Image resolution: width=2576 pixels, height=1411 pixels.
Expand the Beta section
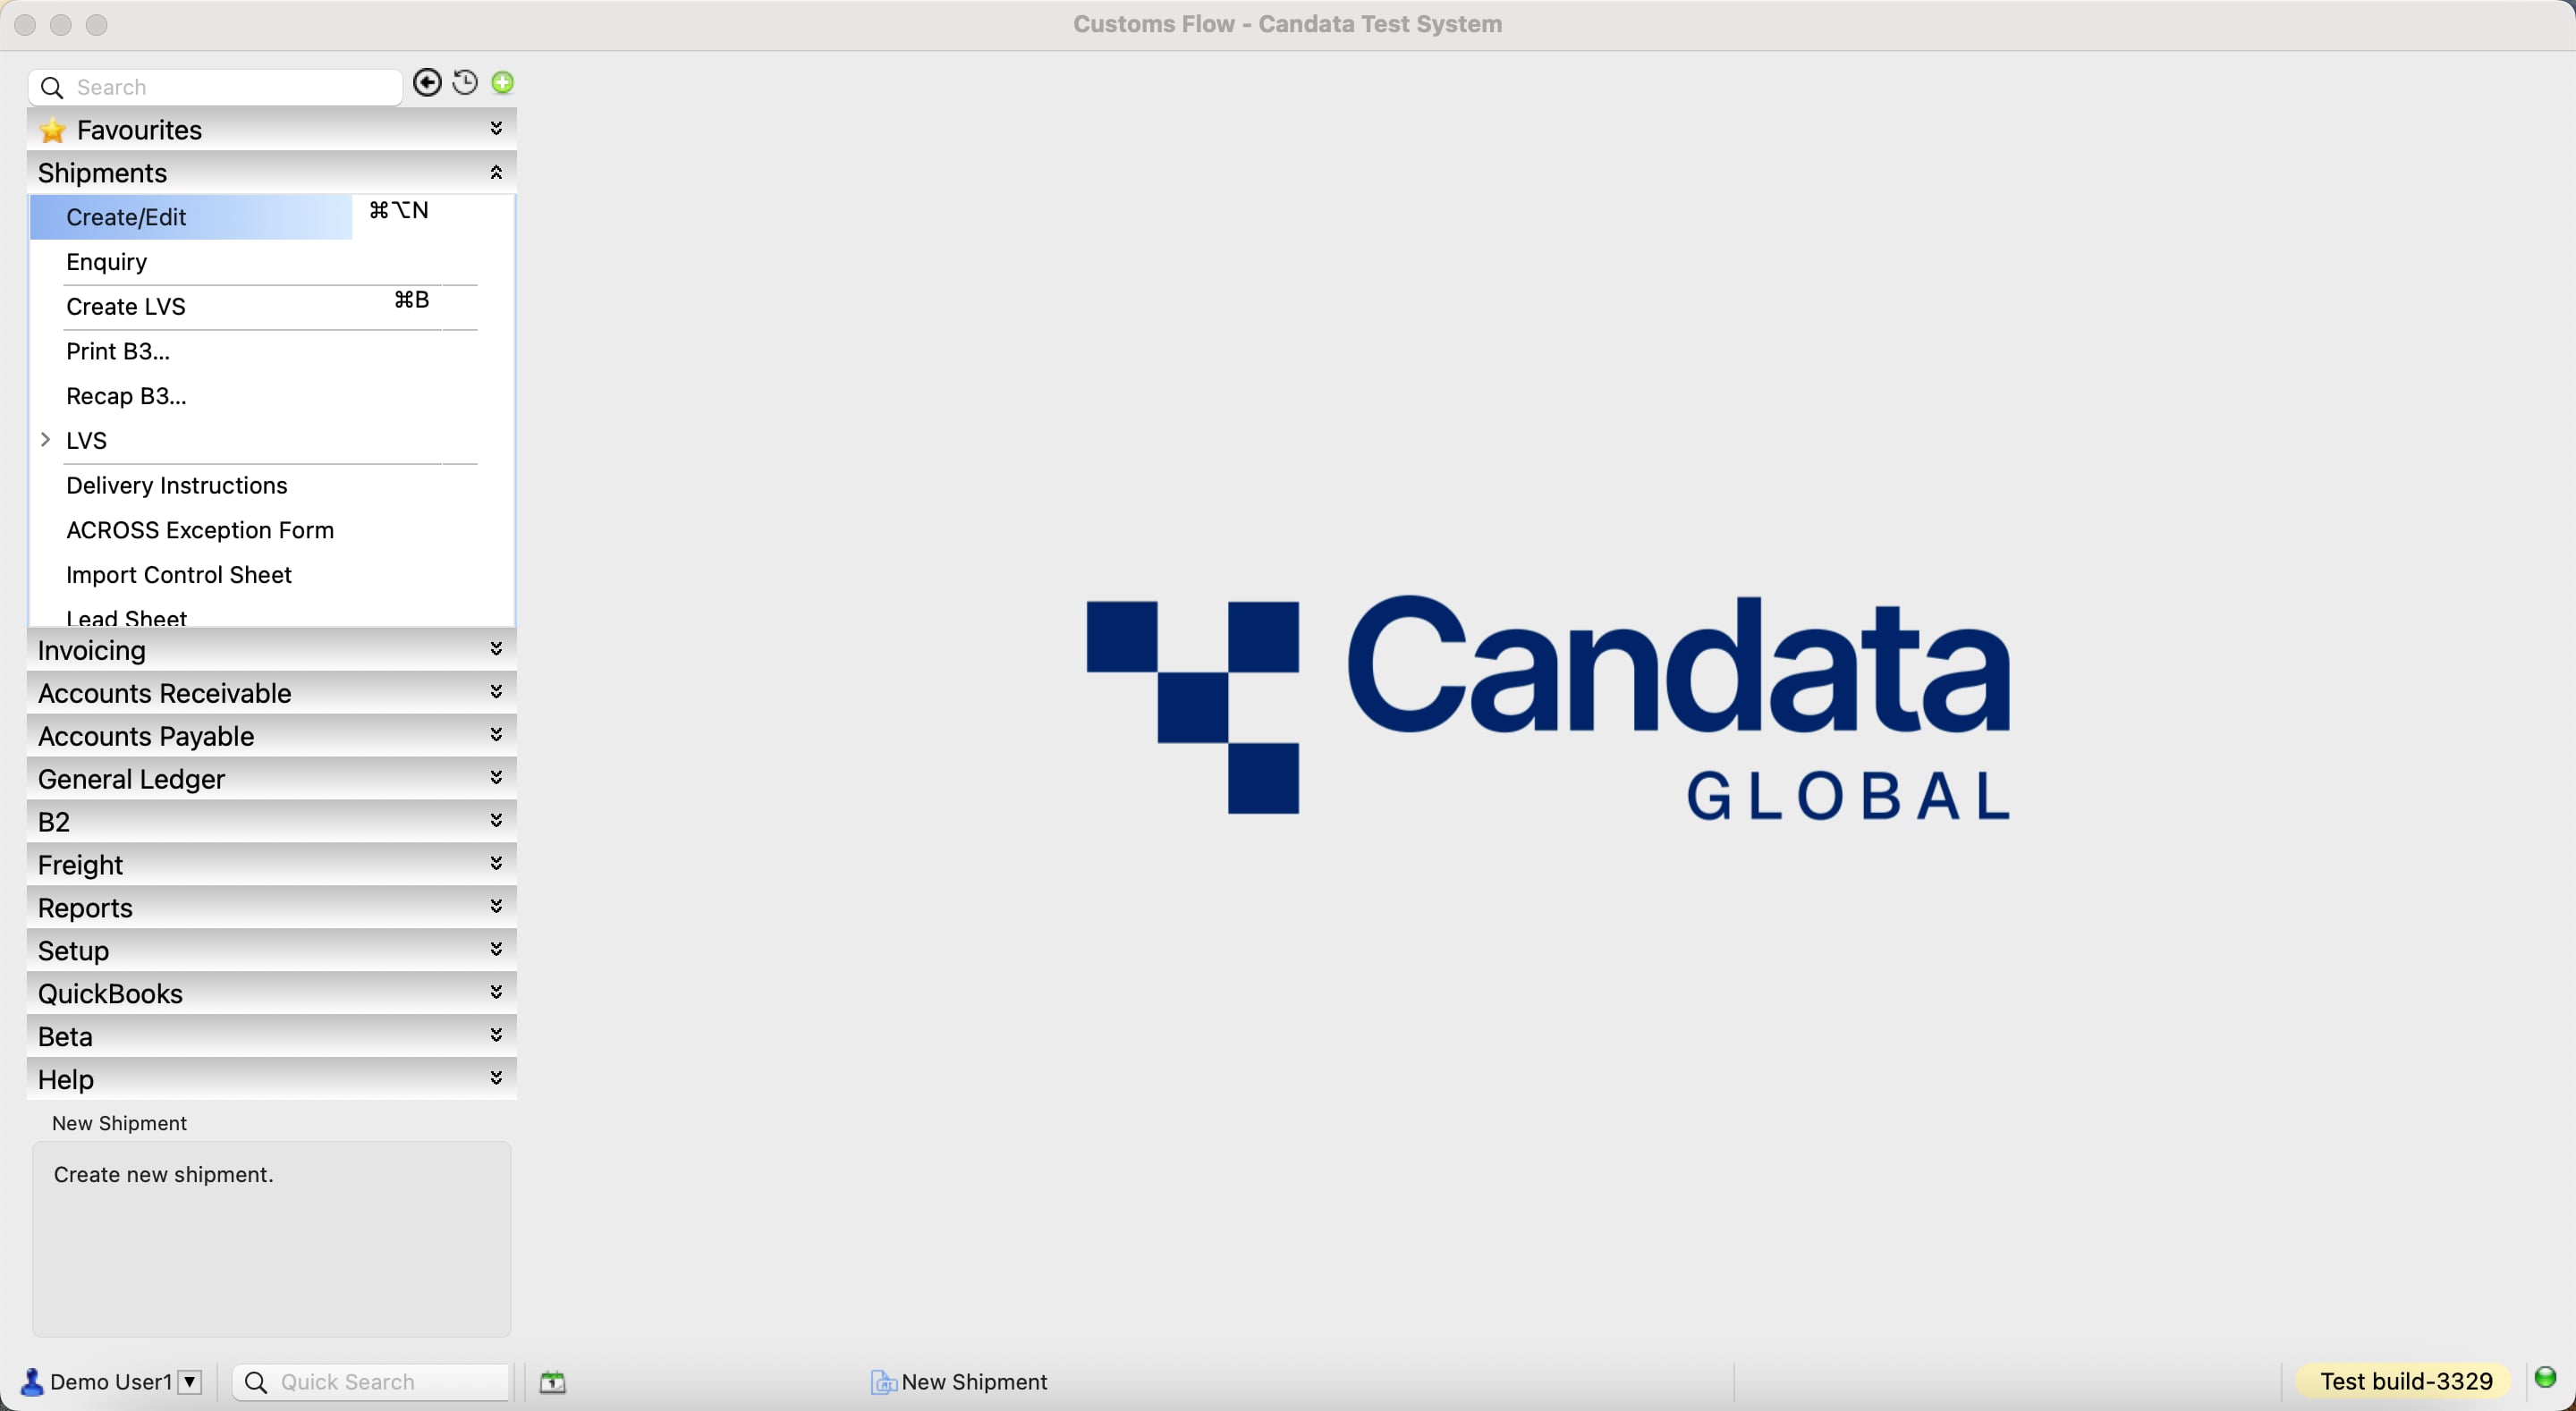coord(496,1036)
